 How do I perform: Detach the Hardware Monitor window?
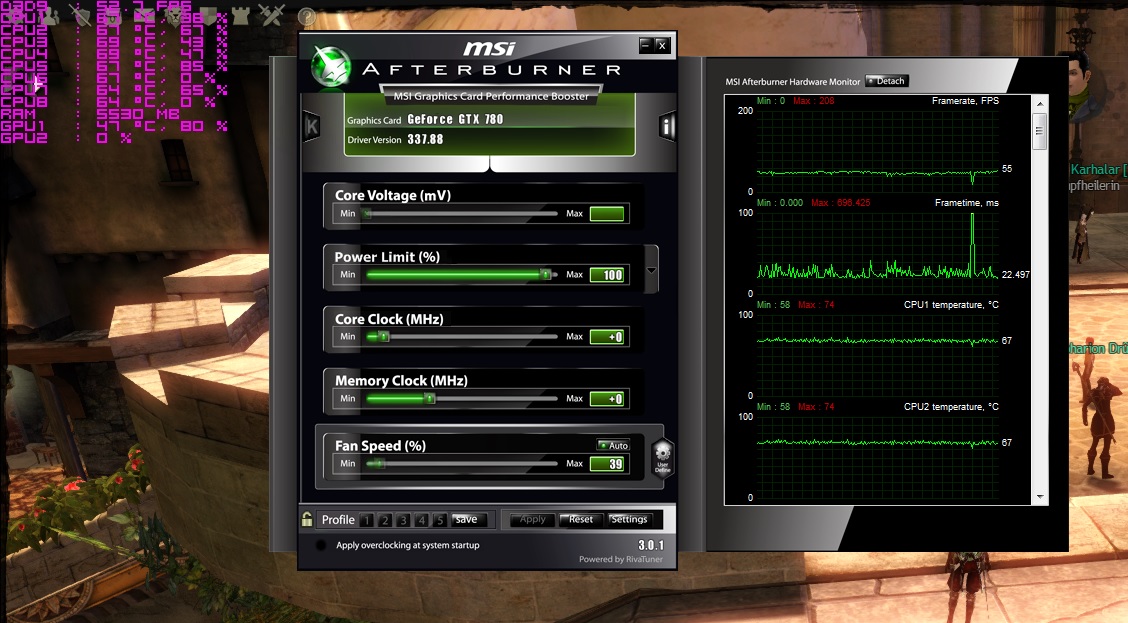coord(886,81)
